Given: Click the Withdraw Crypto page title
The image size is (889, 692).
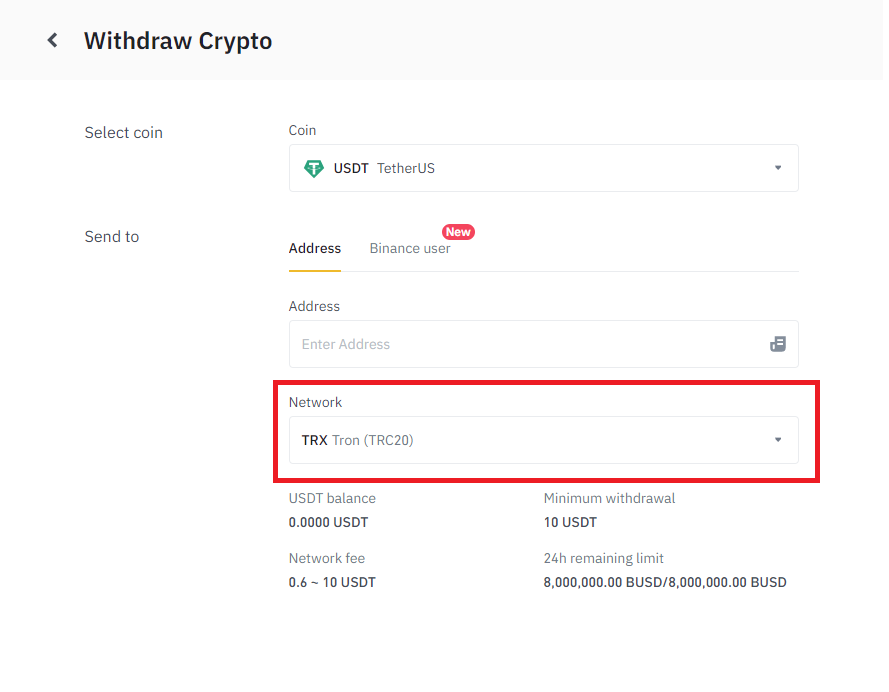Looking at the screenshot, I should tap(178, 41).
